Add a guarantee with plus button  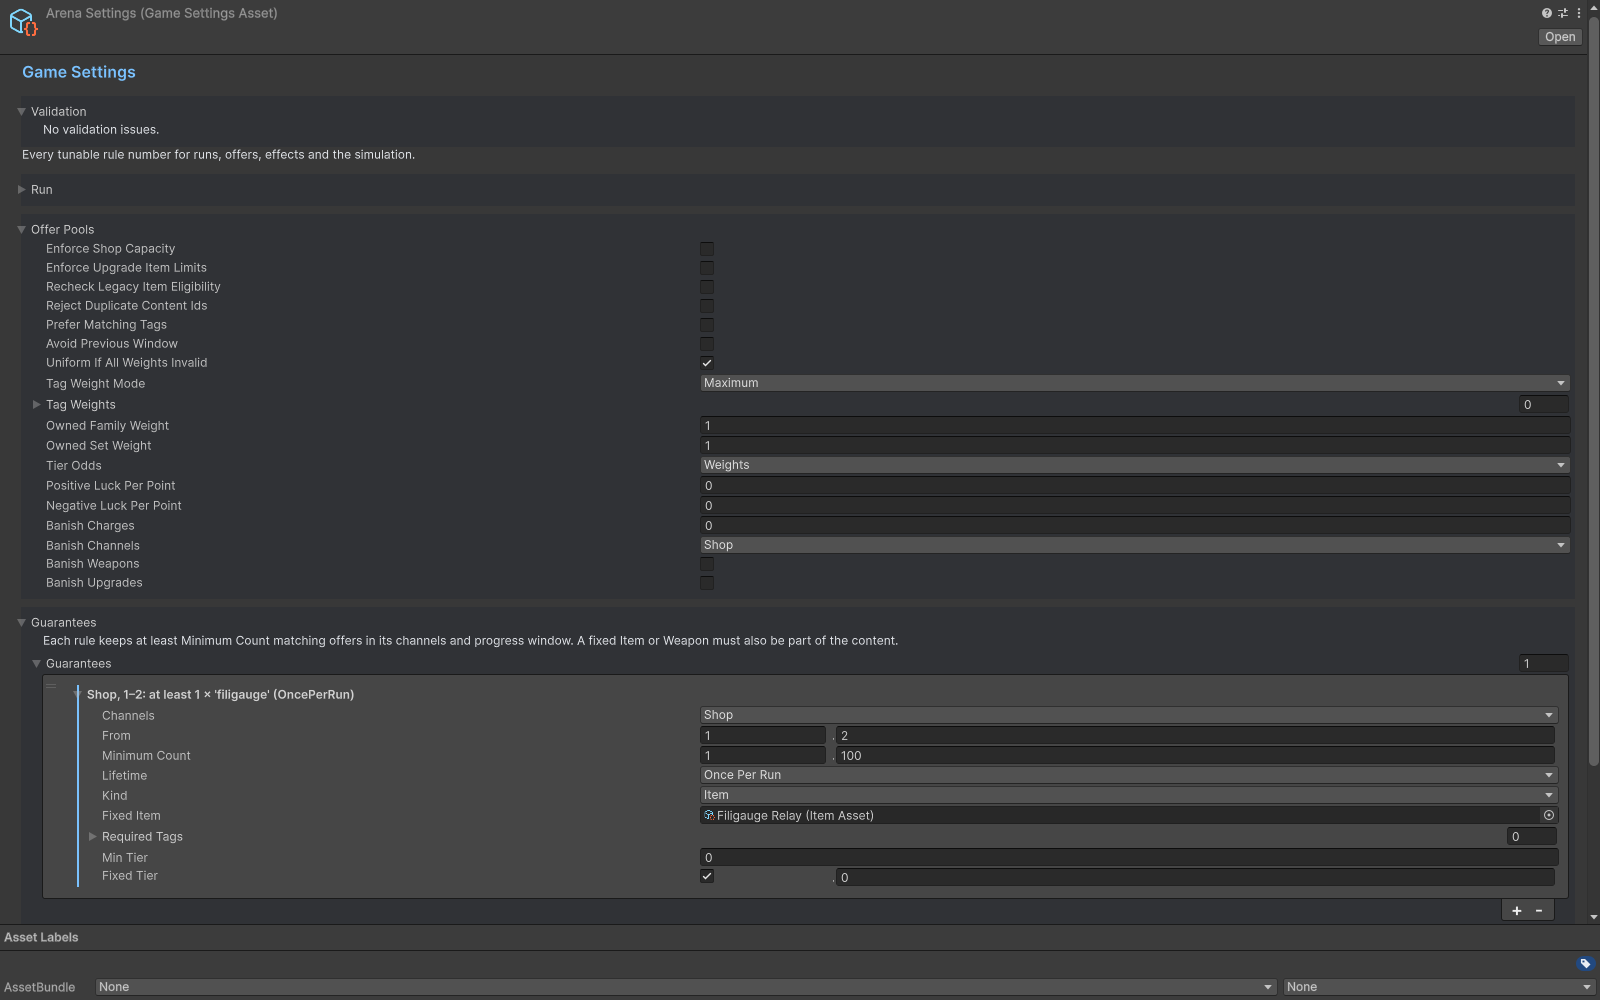(1516, 910)
